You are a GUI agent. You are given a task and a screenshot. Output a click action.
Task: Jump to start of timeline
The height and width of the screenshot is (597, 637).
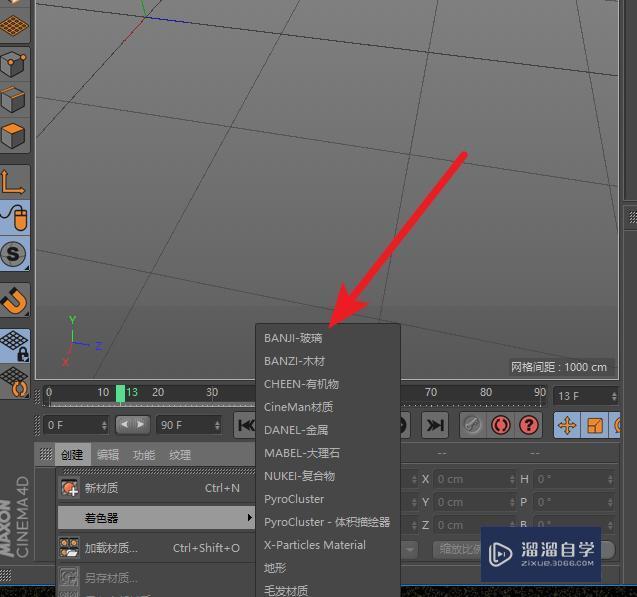point(245,425)
